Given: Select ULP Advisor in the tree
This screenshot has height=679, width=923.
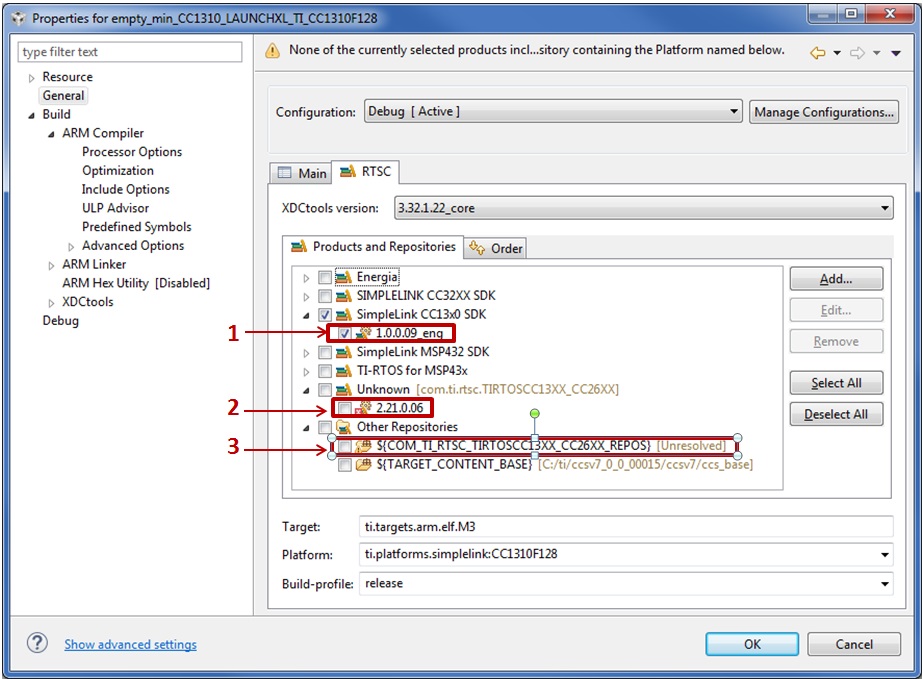Looking at the screenshot, I should (x=115, y=208).
